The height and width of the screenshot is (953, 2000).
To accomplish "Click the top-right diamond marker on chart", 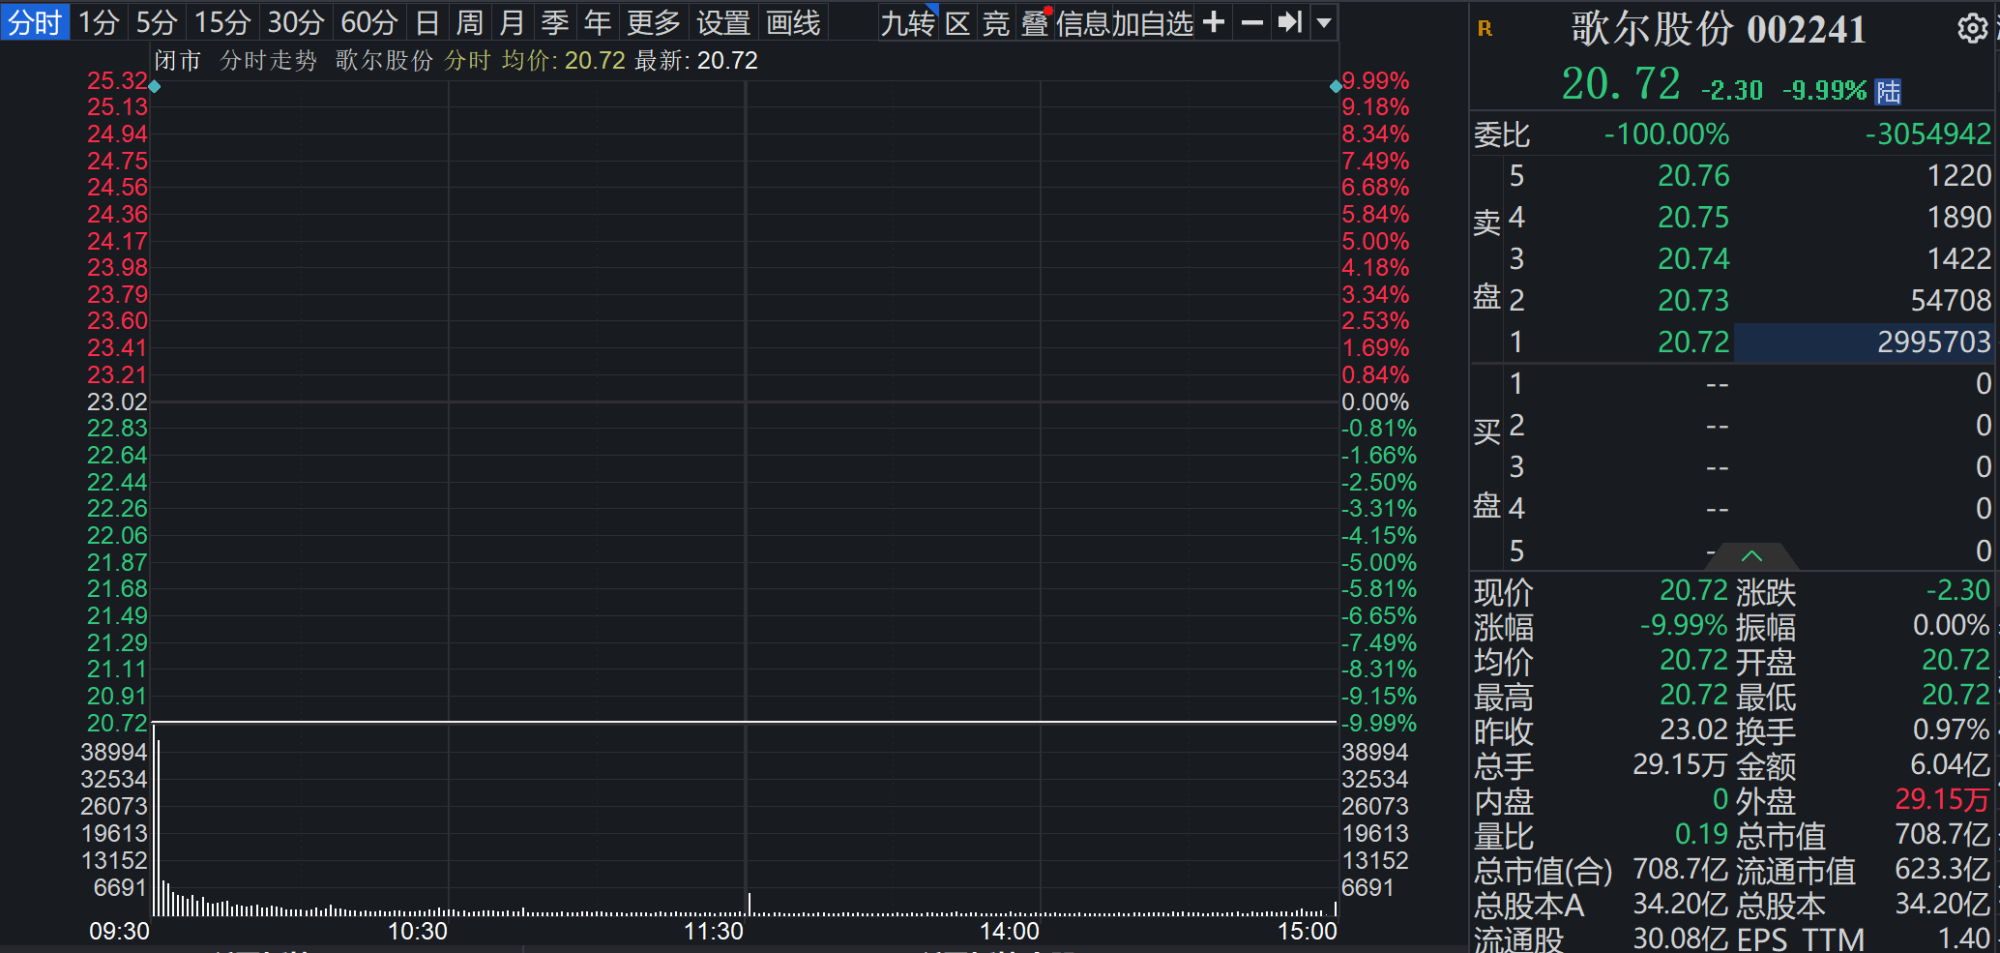I will (x=1335, y=87).
